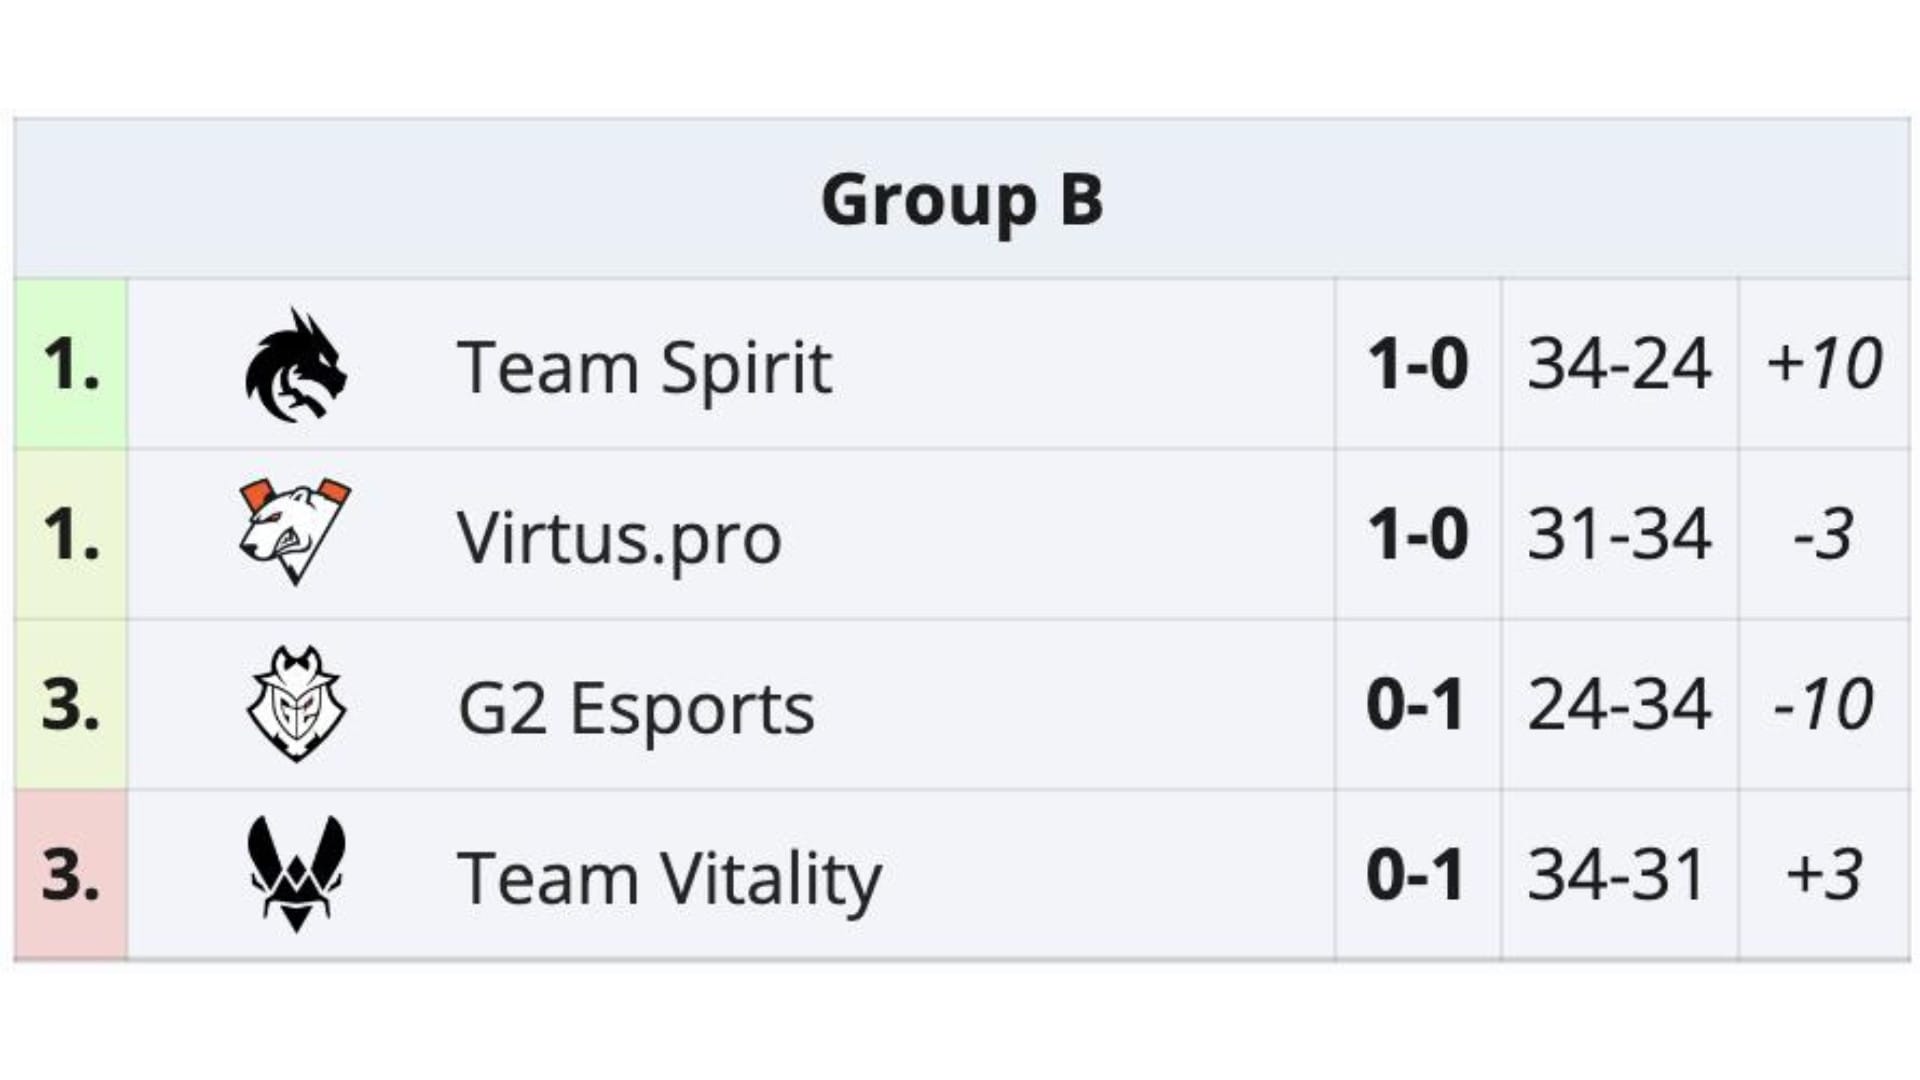This screenshot has width=1920, height=1080.
Task: Click the red rank cell beside Vitality
Action: point(71,875)
